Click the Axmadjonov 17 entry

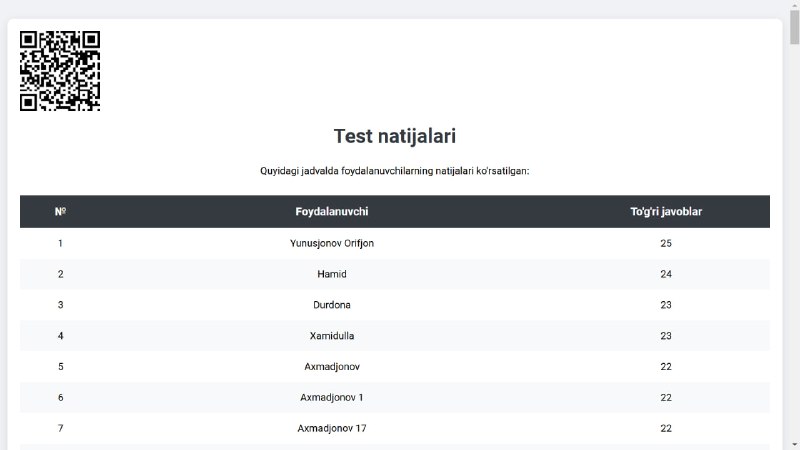(x=332, y=429)
